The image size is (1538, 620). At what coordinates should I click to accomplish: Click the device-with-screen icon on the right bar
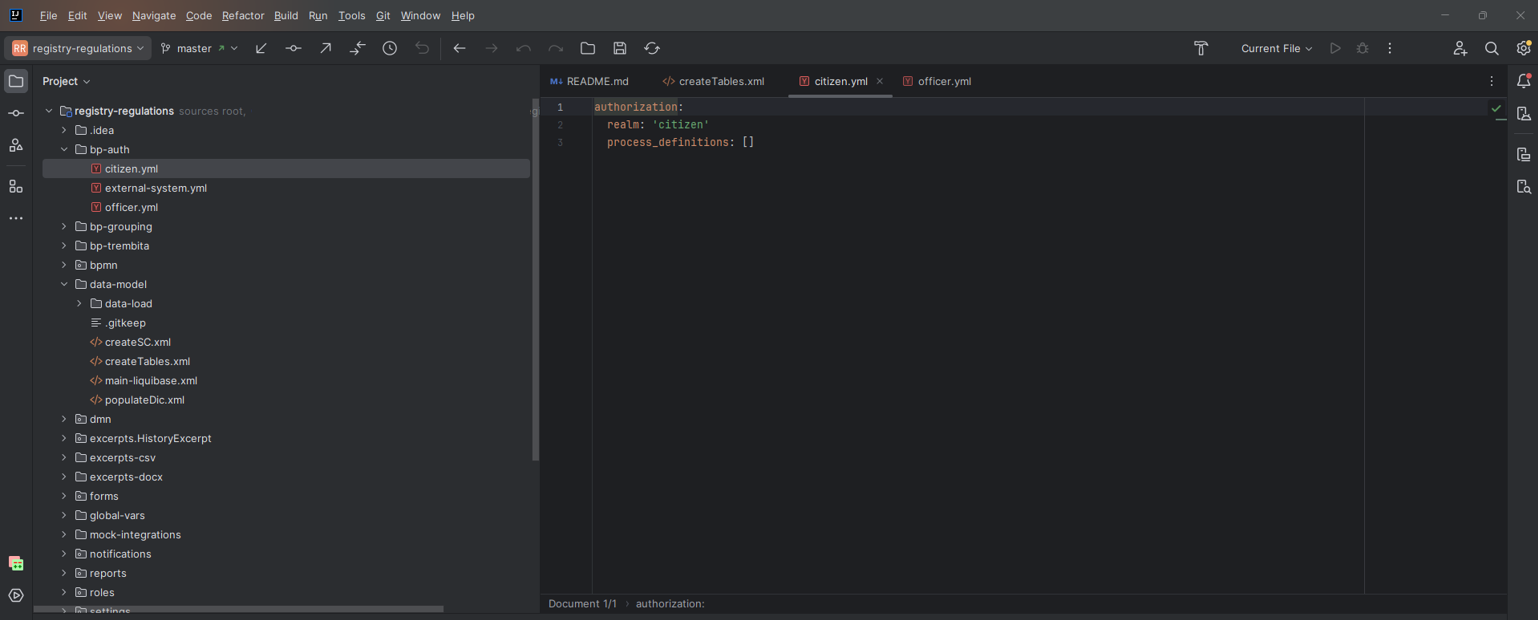coord(1524,155)
